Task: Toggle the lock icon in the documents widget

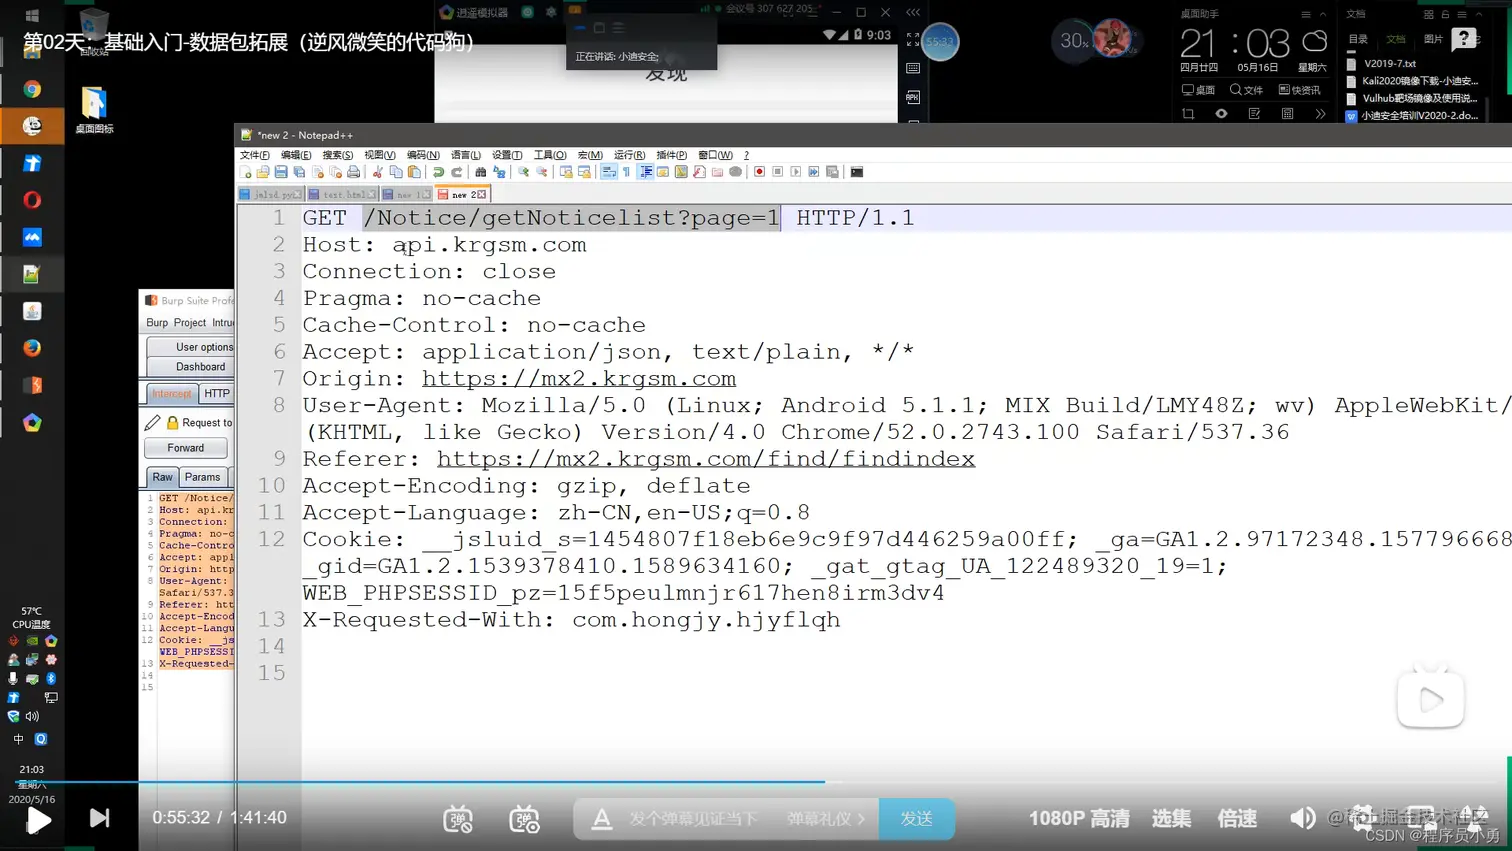Action: 1445,14
